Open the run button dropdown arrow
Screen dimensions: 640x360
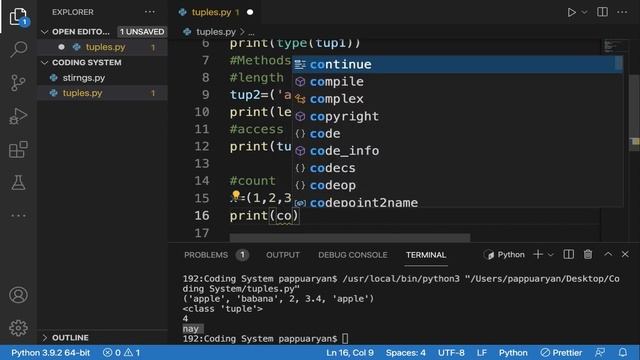pyautogui.click(x=584, y=12)
